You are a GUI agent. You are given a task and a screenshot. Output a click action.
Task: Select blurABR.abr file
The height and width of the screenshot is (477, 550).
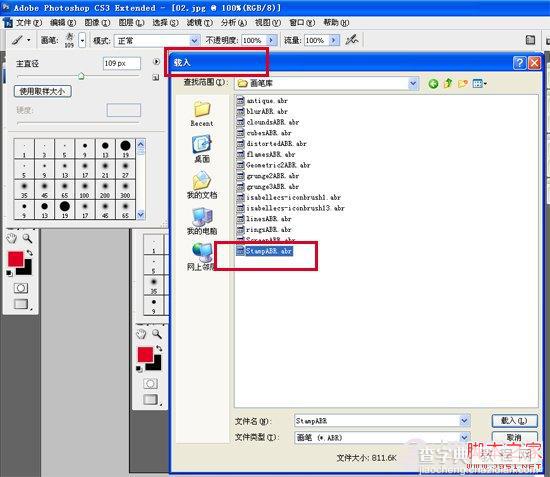click(262, 112)
